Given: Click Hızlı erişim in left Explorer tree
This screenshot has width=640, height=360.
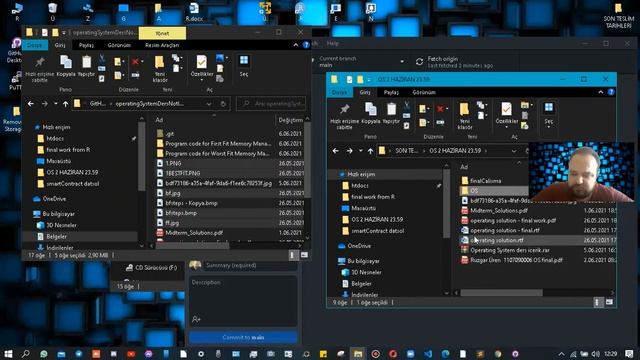Looking at the screenshot, I should pos(56,127).
